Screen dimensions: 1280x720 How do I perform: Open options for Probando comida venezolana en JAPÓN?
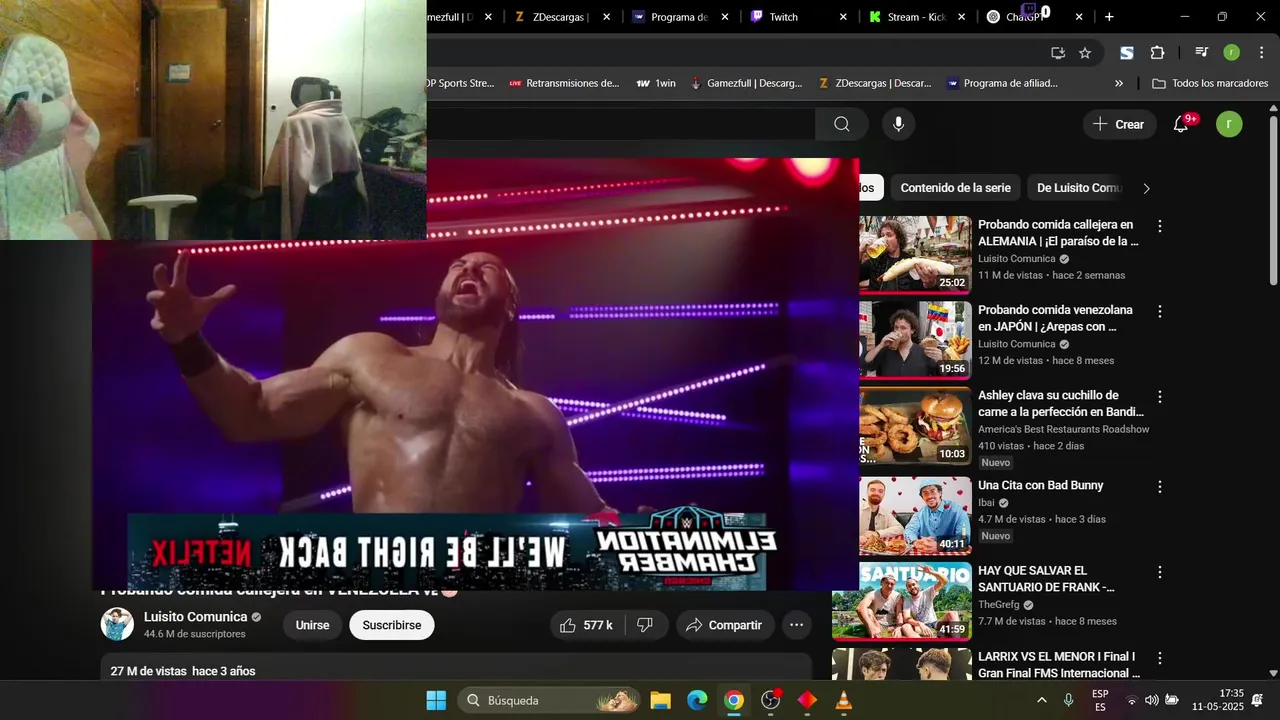(x=1160, y=312)
